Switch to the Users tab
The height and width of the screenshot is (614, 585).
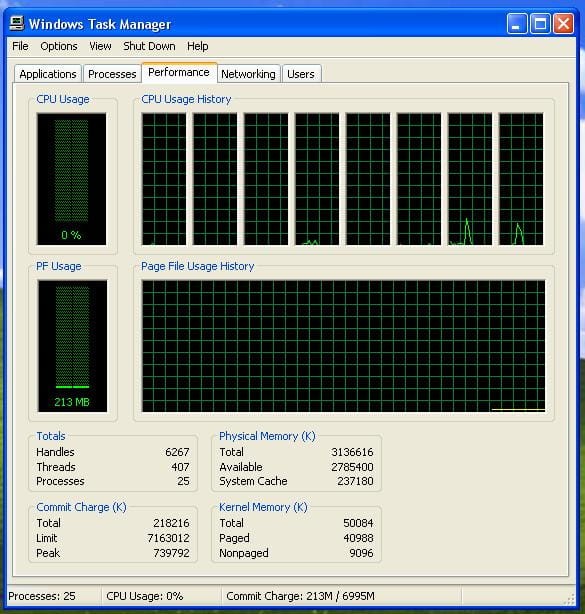301,74
